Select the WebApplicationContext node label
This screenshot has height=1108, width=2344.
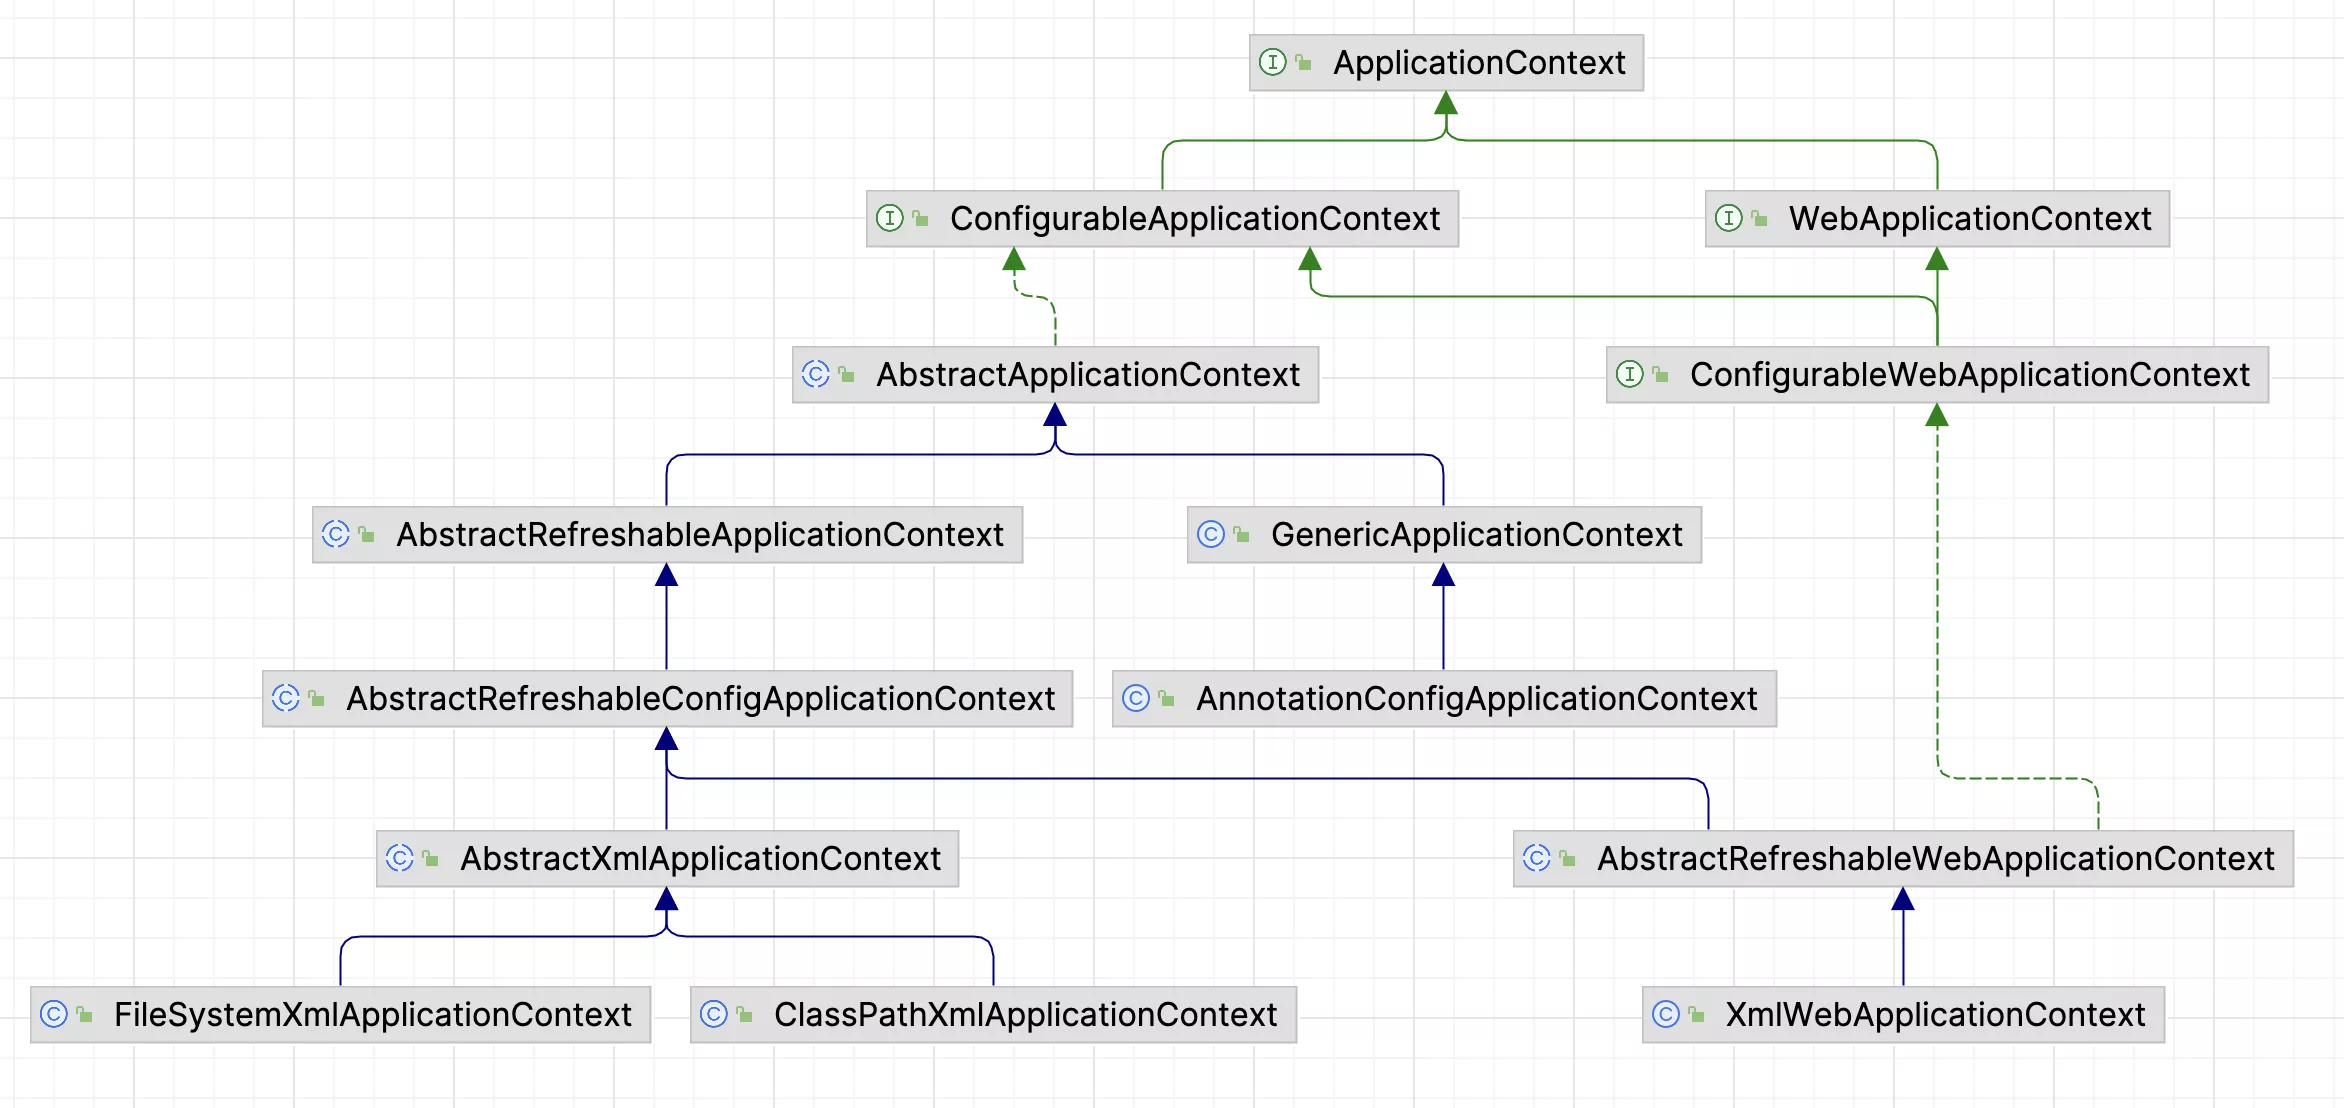[x=1970, y=219]
